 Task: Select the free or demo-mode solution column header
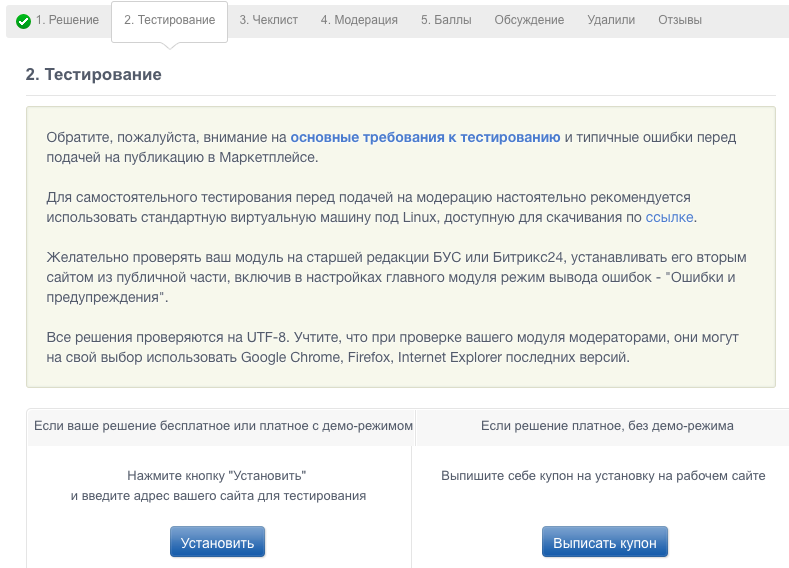click(223, 426)
